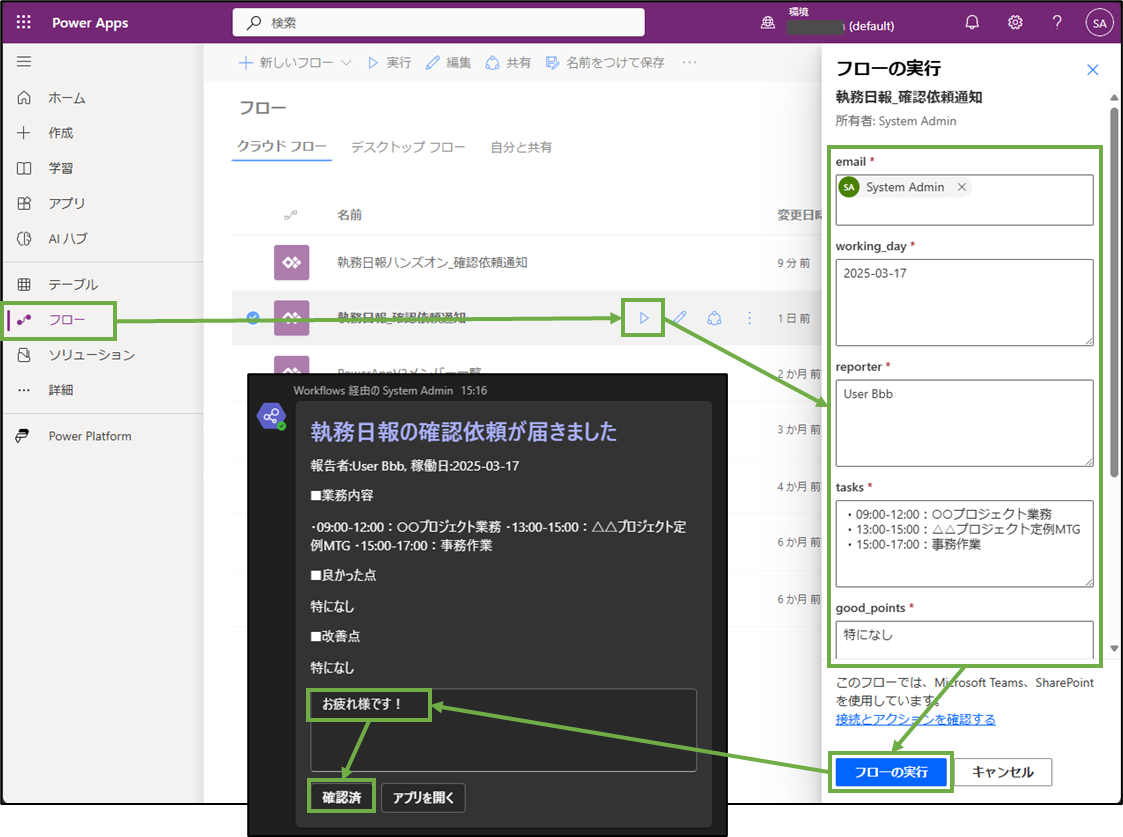1123x837 pixels.
Task: Click the working_day input field
Action: (964, 302)
